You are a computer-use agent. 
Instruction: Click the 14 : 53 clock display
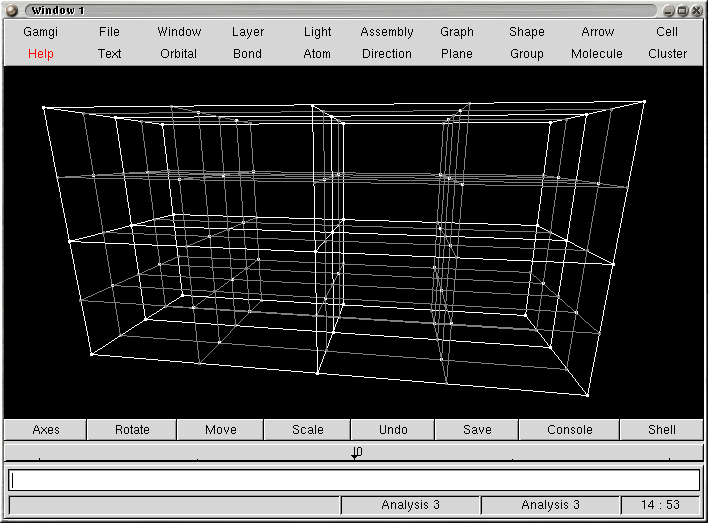point(661,505)
